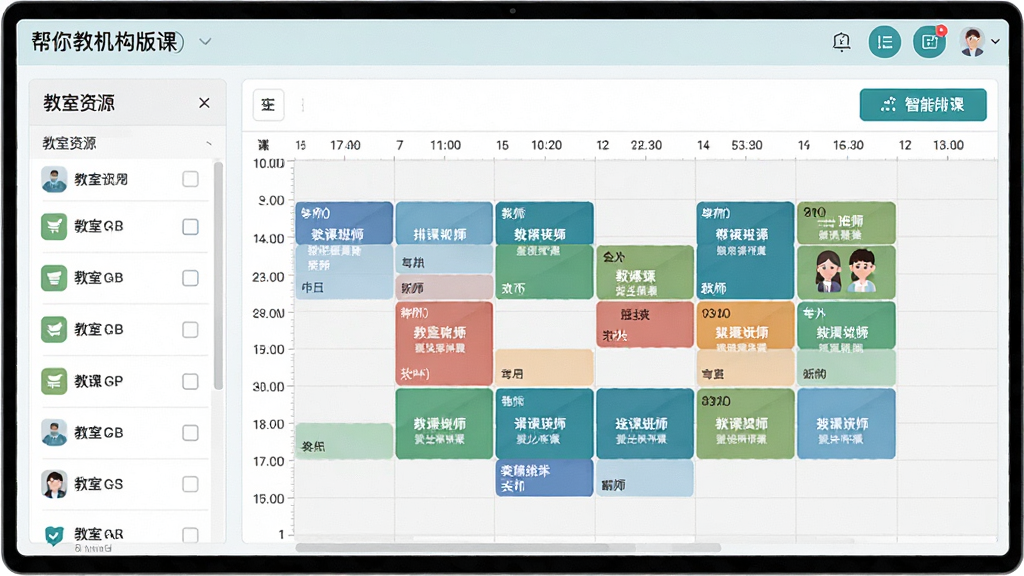The image size is (1024, 576).
Task: Click the 车 button above the timetable
Action: [x=268, y=104]
